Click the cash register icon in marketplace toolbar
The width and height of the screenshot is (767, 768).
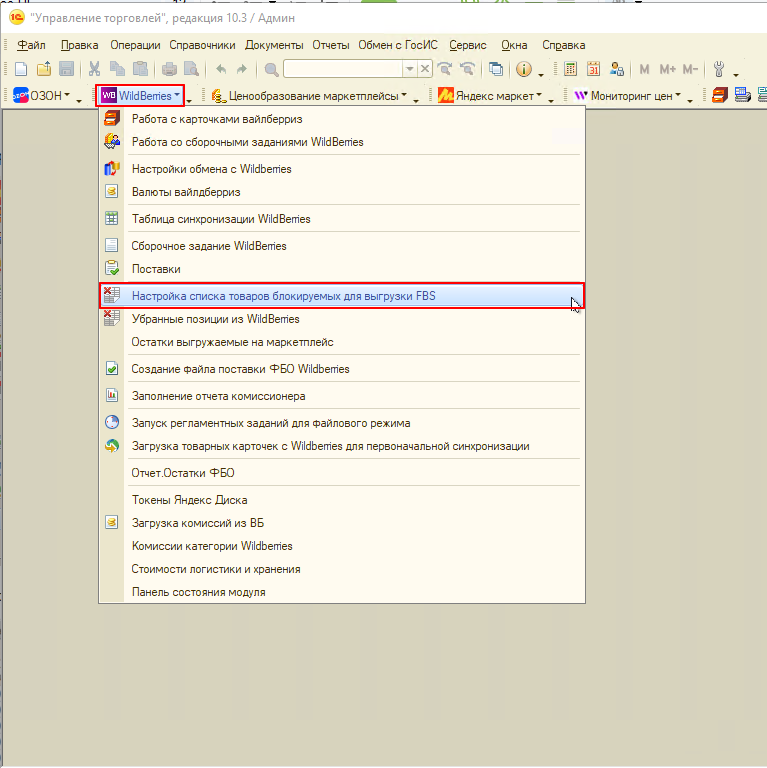743,95
